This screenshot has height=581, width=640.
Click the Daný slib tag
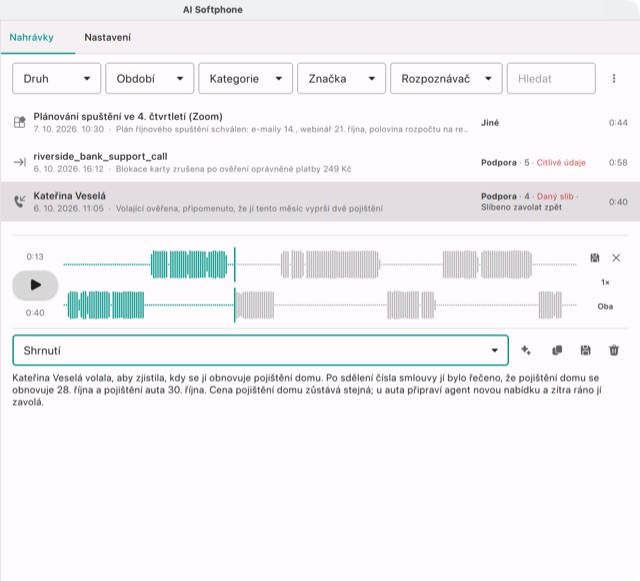tap(555, 196)
